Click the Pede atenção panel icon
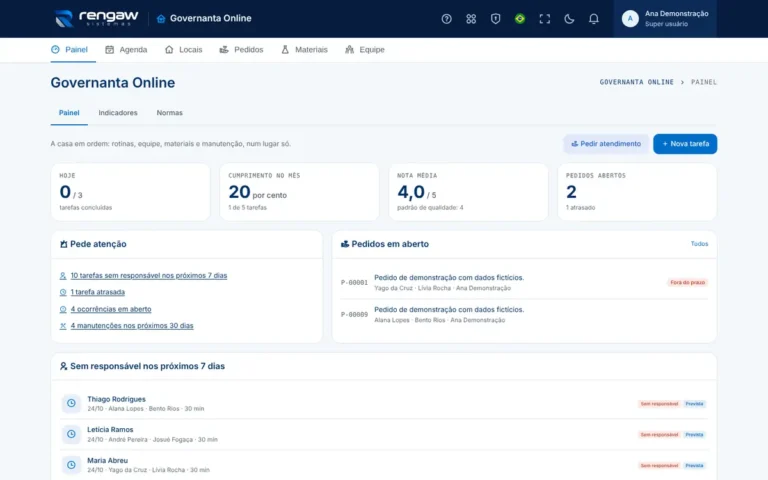 pyautogui.click(x=63, y=244)
